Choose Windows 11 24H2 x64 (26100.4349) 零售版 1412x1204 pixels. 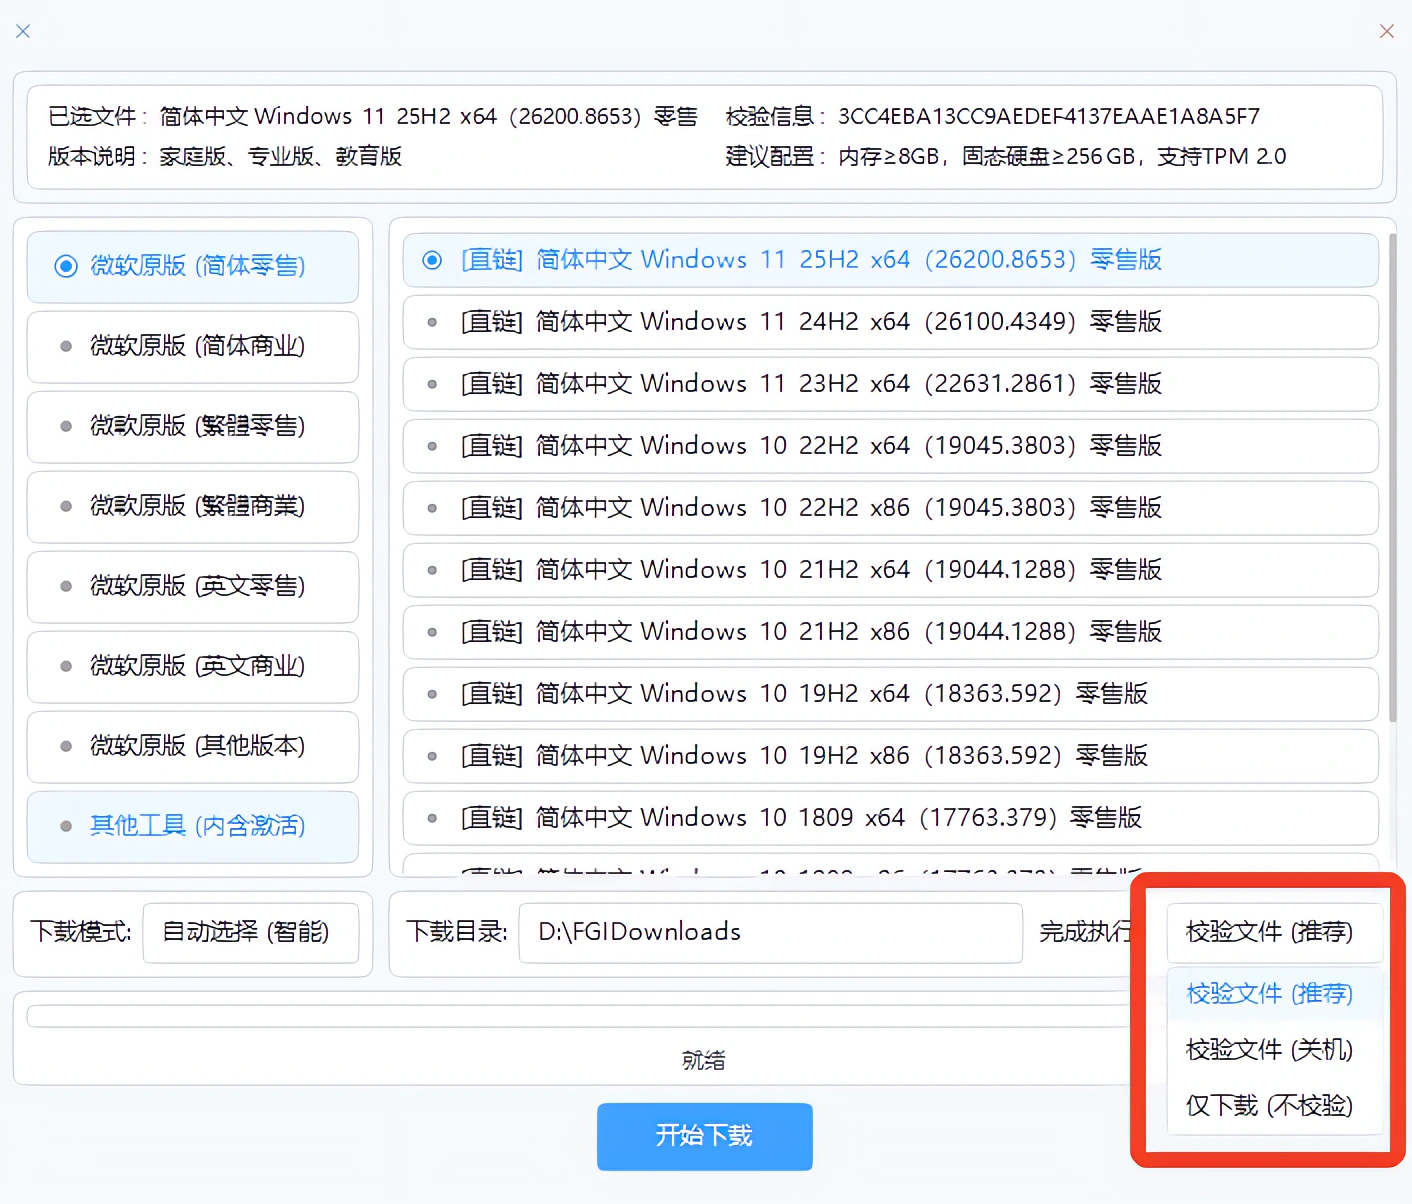[890, 322]
